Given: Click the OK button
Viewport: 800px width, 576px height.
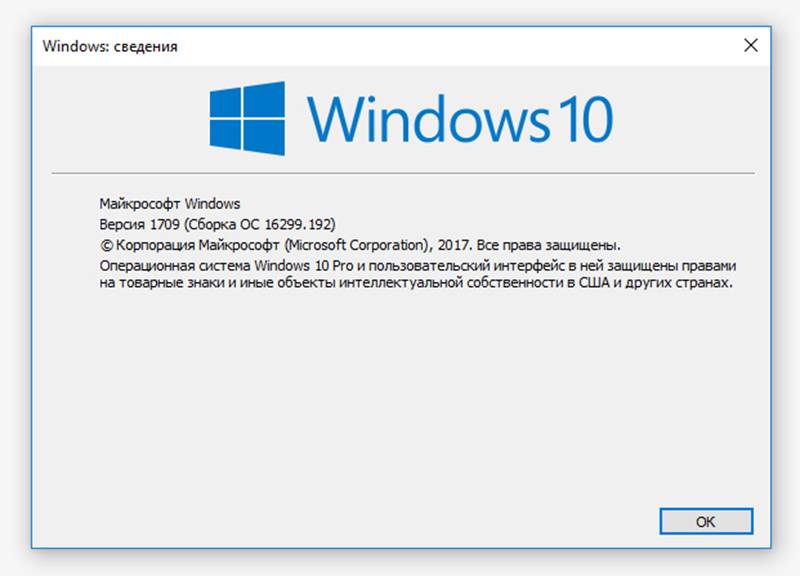Looking at the screenshot, I should 706,521.
